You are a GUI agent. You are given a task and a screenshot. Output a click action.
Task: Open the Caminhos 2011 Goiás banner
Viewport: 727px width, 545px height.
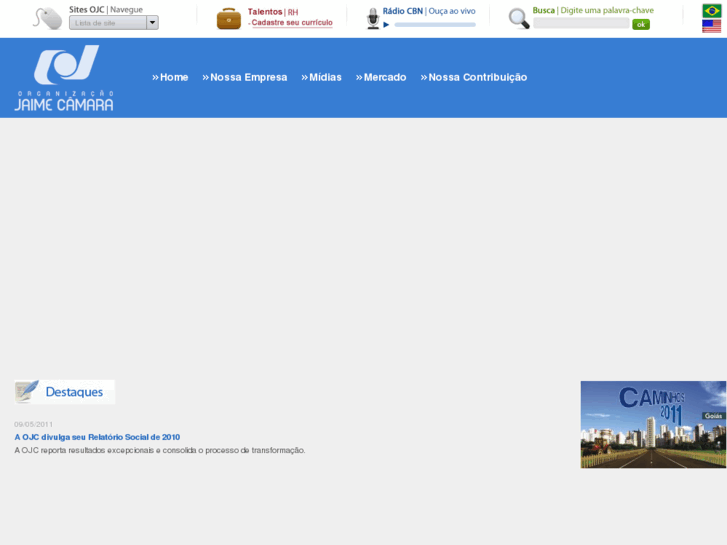coord(653,424)
